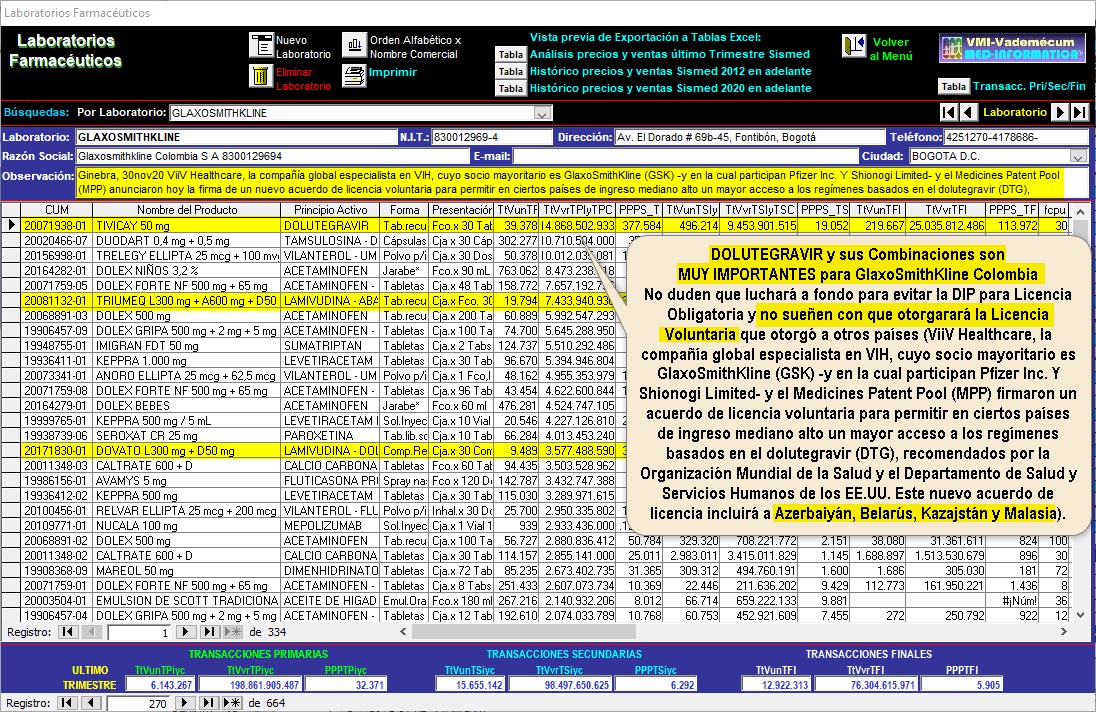Click into the empty E-mail field
Screen dimensions: 1096x712
tap(685, 156)
